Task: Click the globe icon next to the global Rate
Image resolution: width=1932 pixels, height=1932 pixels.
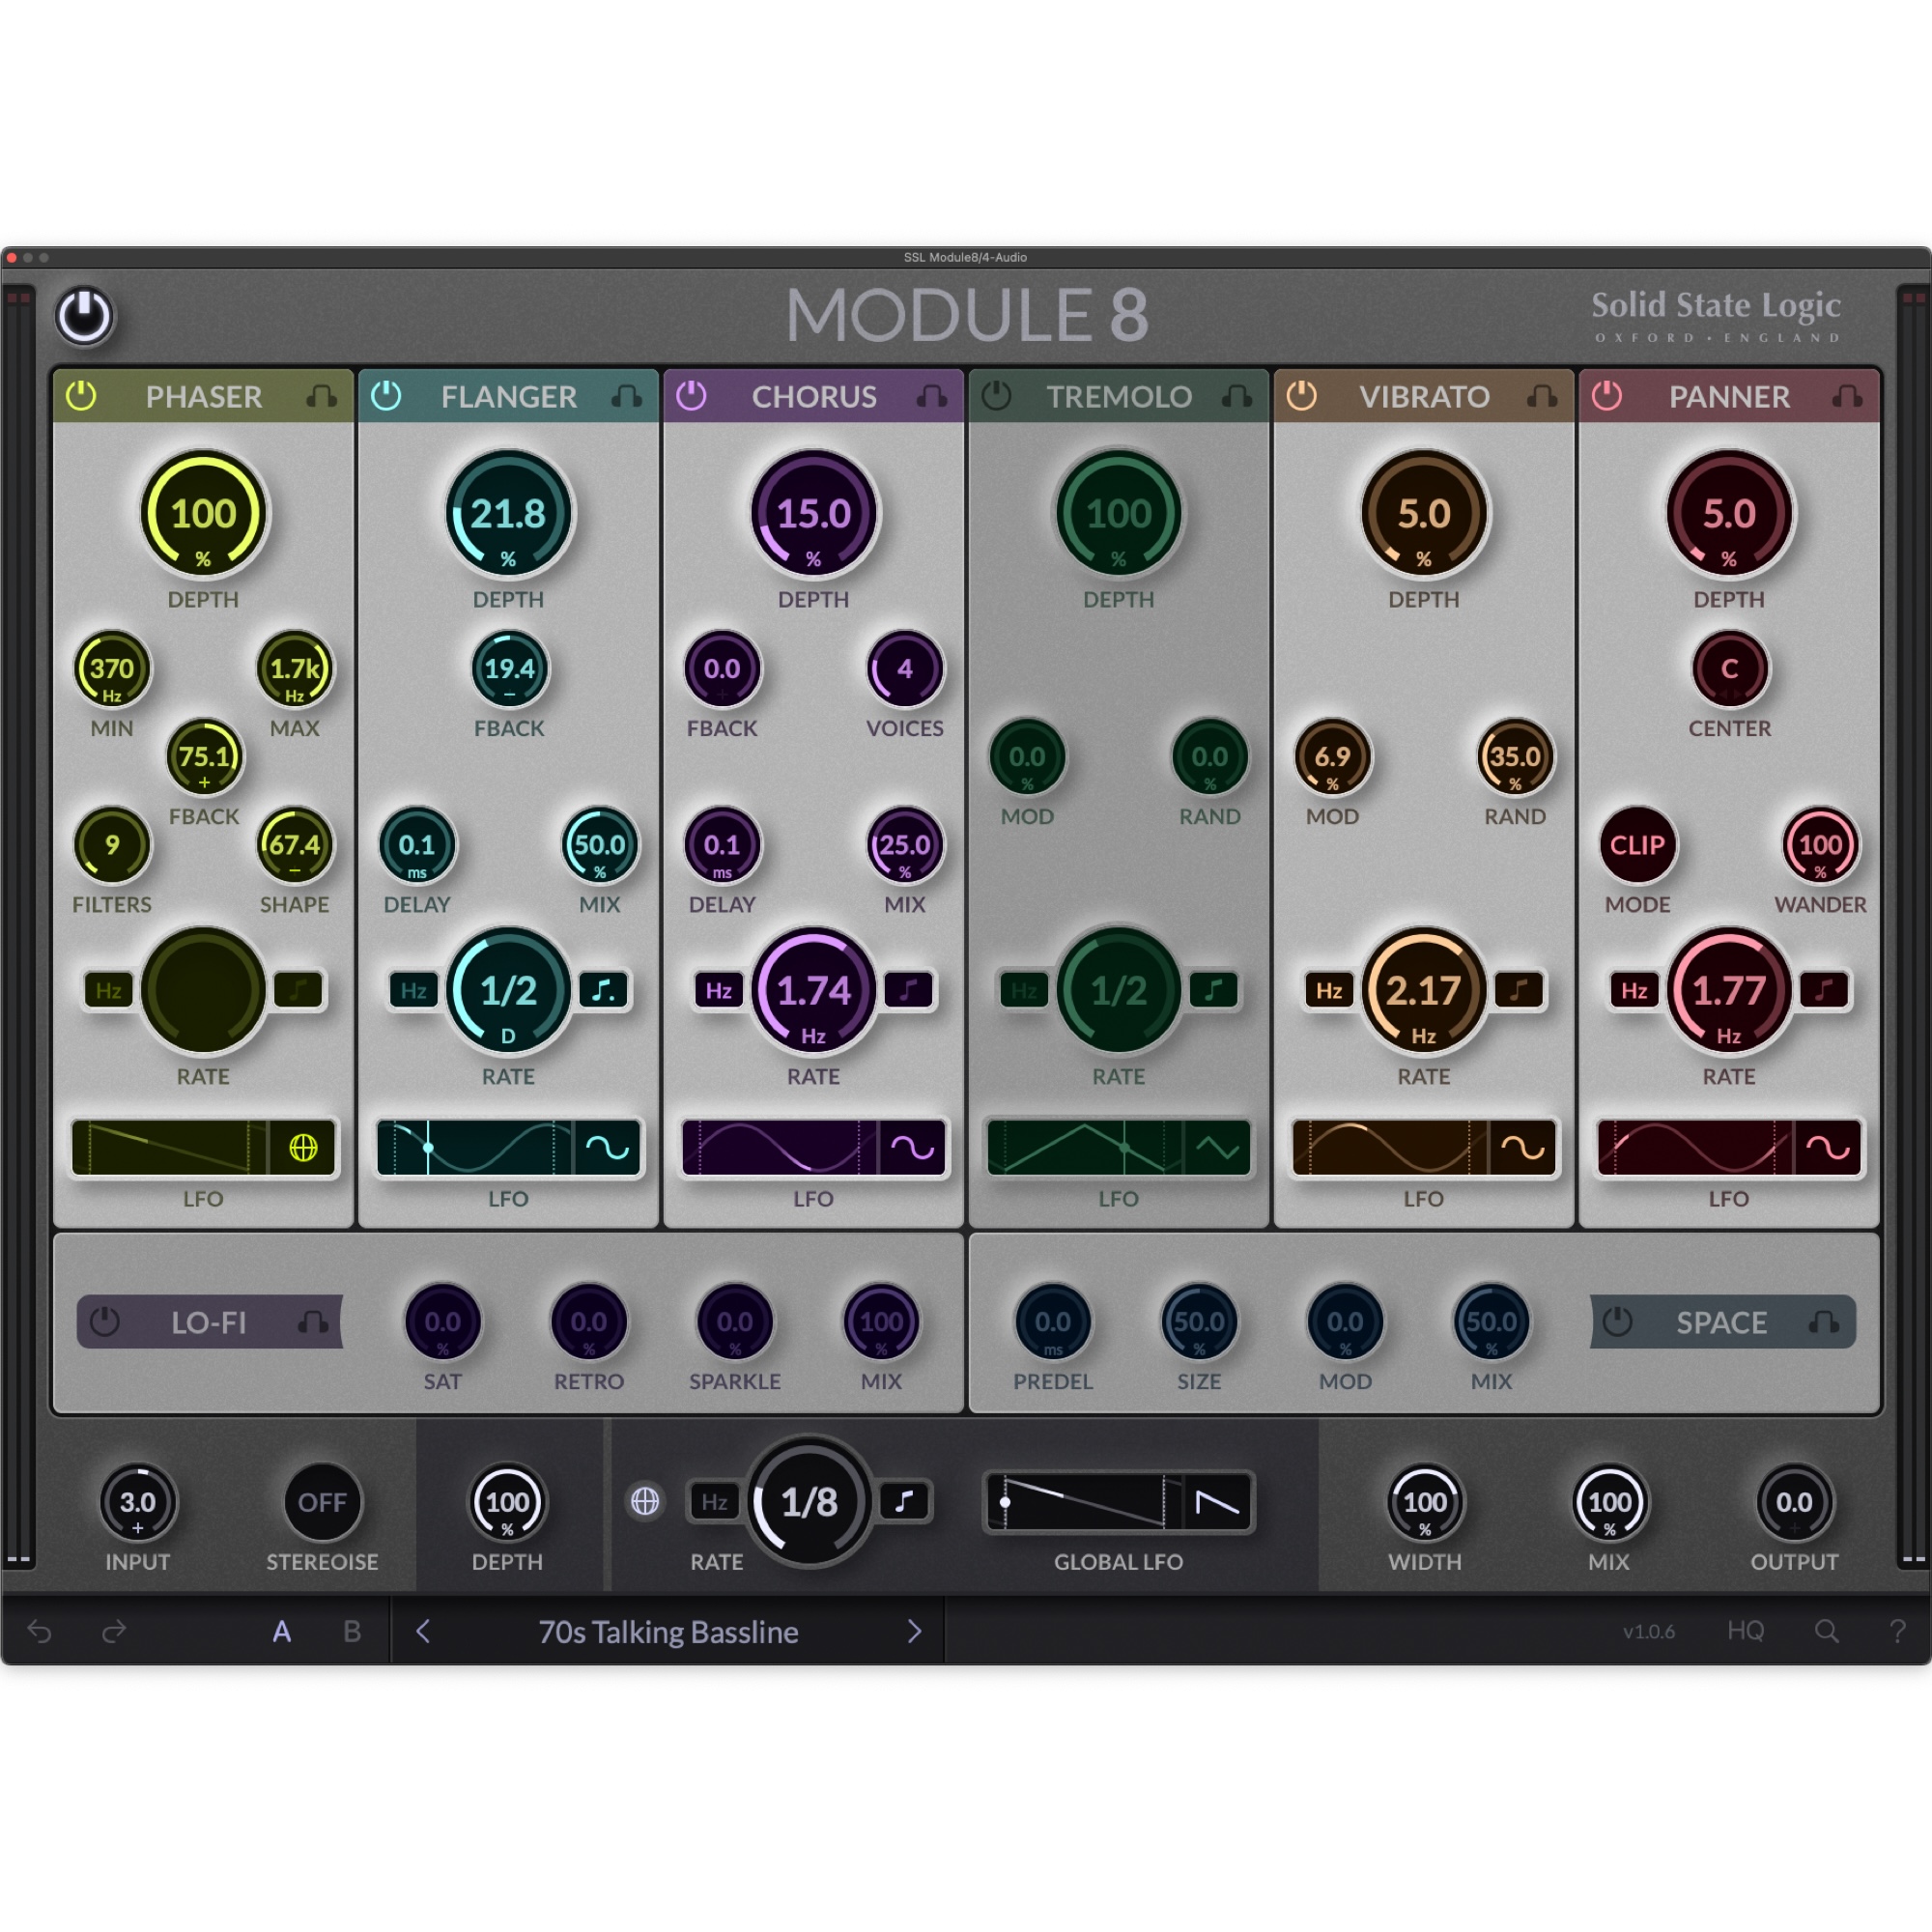Action: pyautogui.click(x=646, y=1502)
